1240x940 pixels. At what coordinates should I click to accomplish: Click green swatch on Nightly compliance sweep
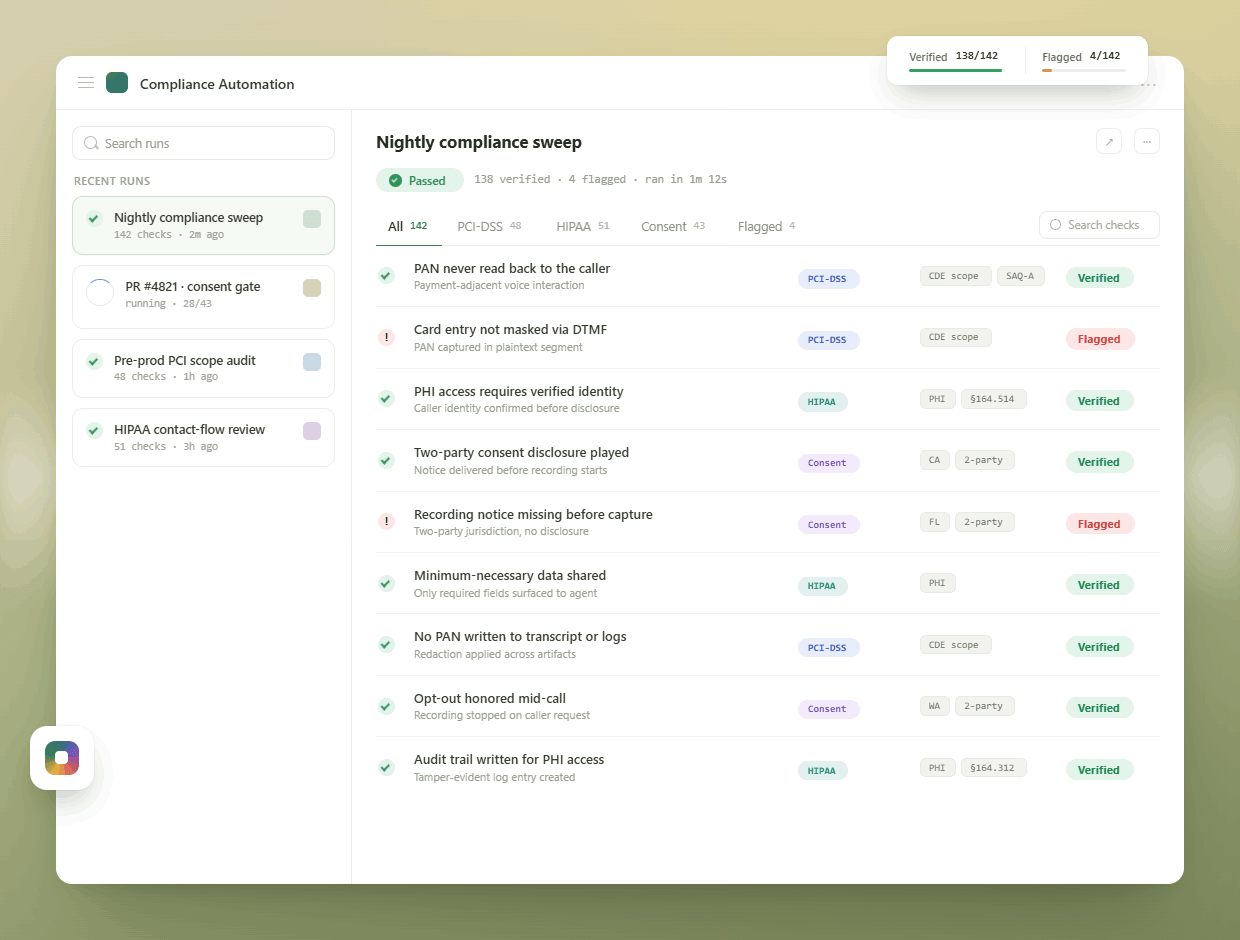point(312,219)
